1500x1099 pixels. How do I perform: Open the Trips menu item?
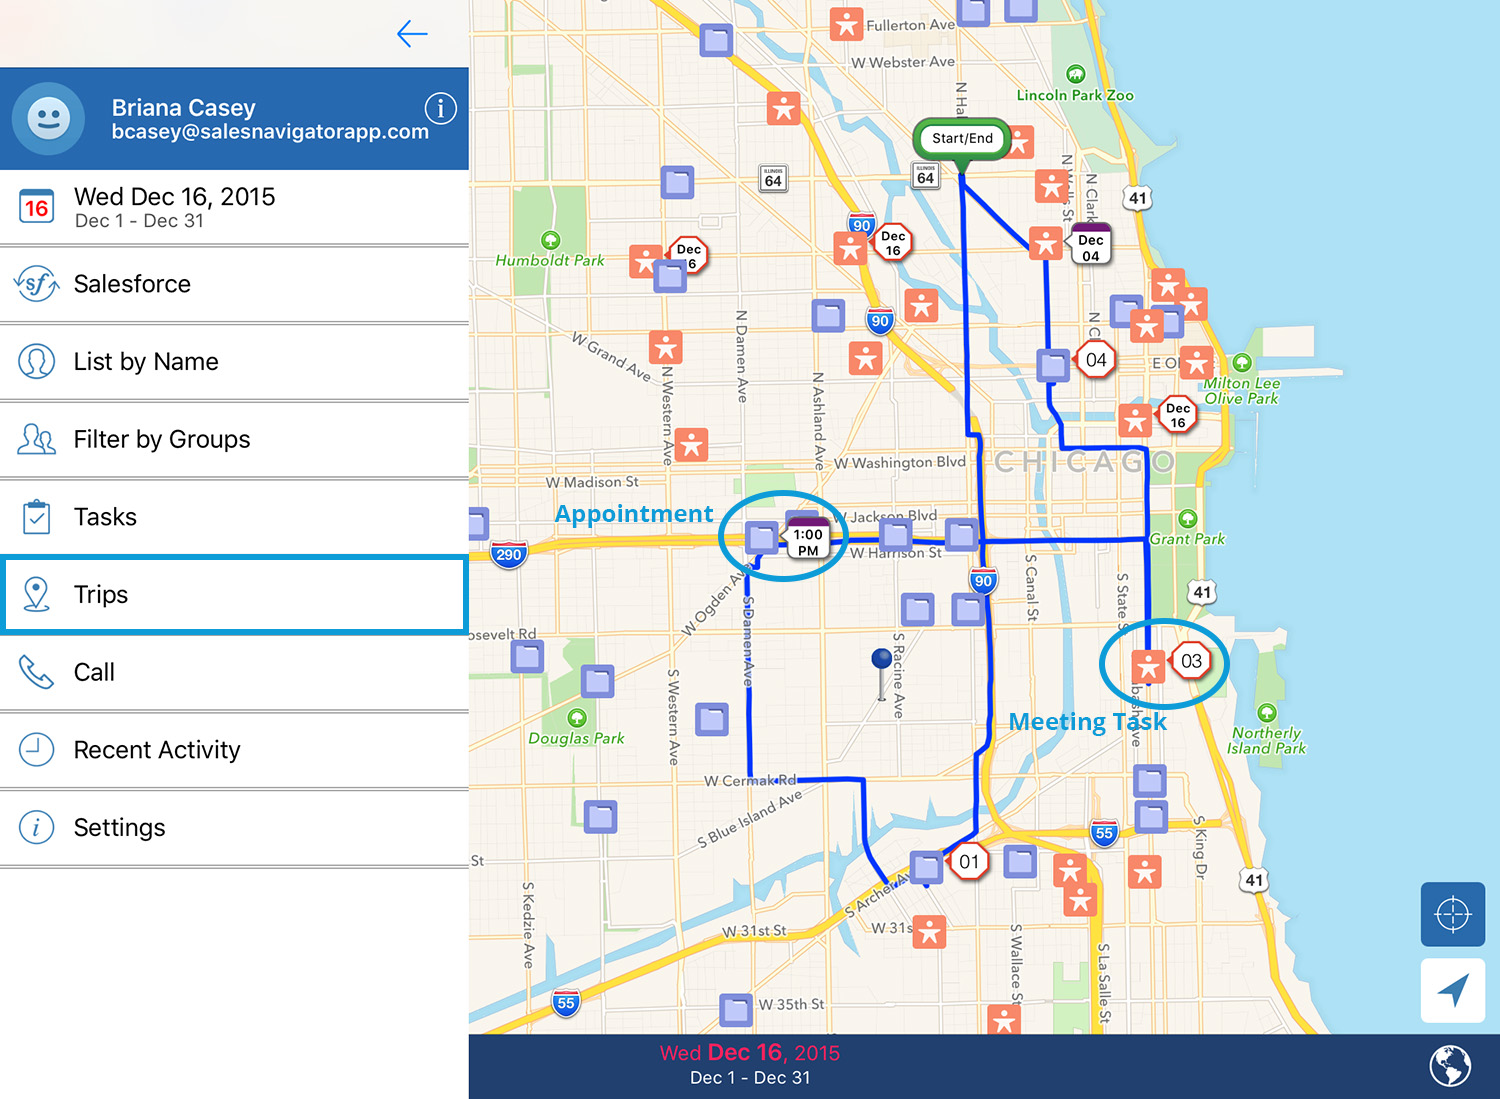234,595
